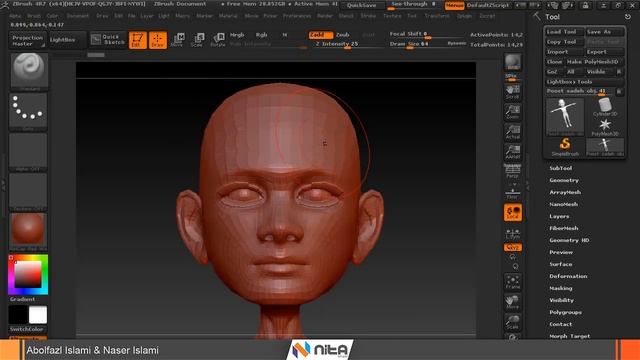The width and height of the screenshot is (640, 360).
Task: Open the Preferences menu
Action: pos(297,16)
